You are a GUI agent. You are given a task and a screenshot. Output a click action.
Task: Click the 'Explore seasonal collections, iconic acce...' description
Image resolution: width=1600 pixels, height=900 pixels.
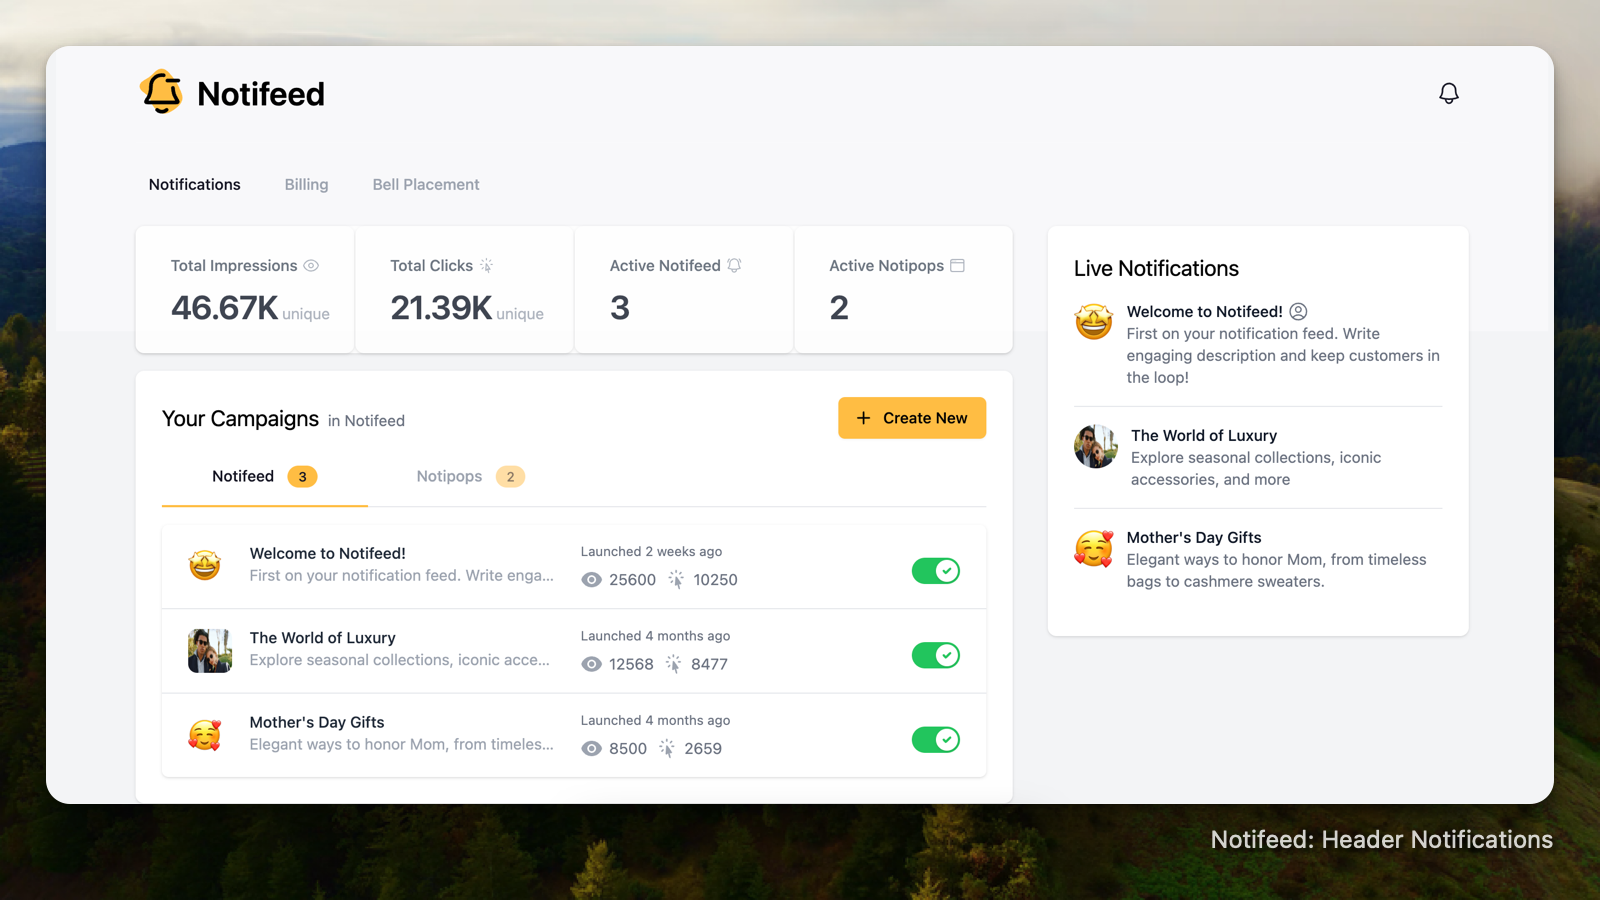point(400,660)
